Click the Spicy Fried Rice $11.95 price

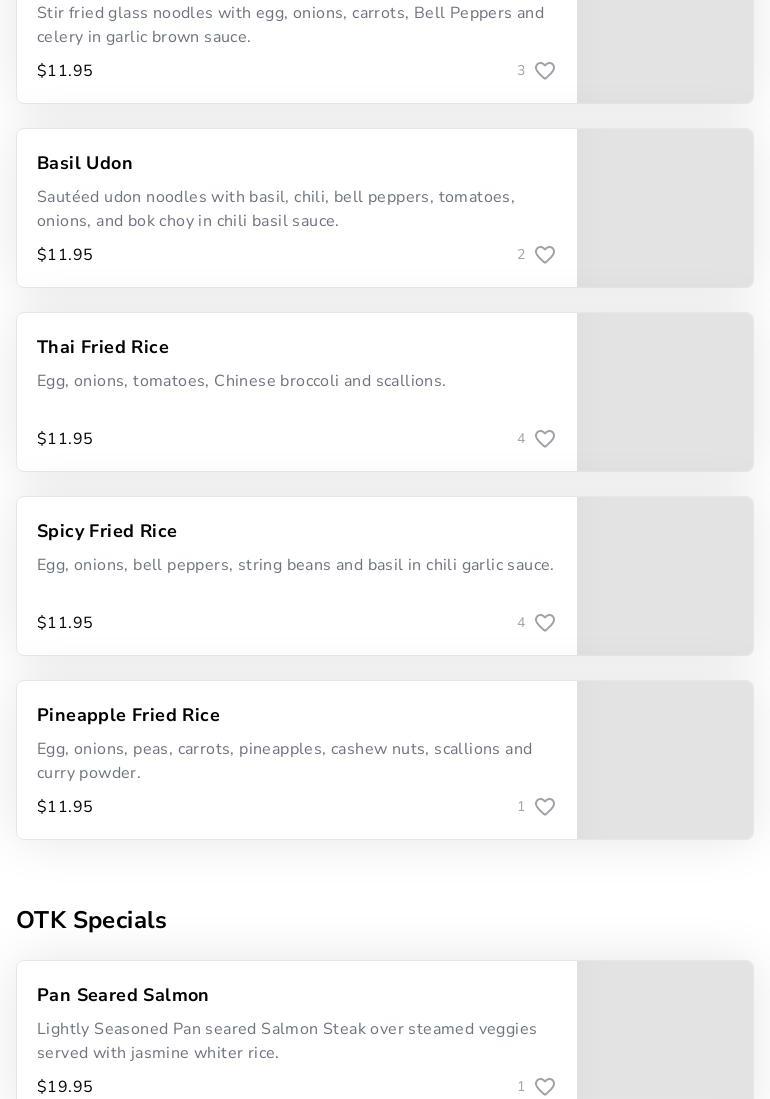click(x=65, y=623)
